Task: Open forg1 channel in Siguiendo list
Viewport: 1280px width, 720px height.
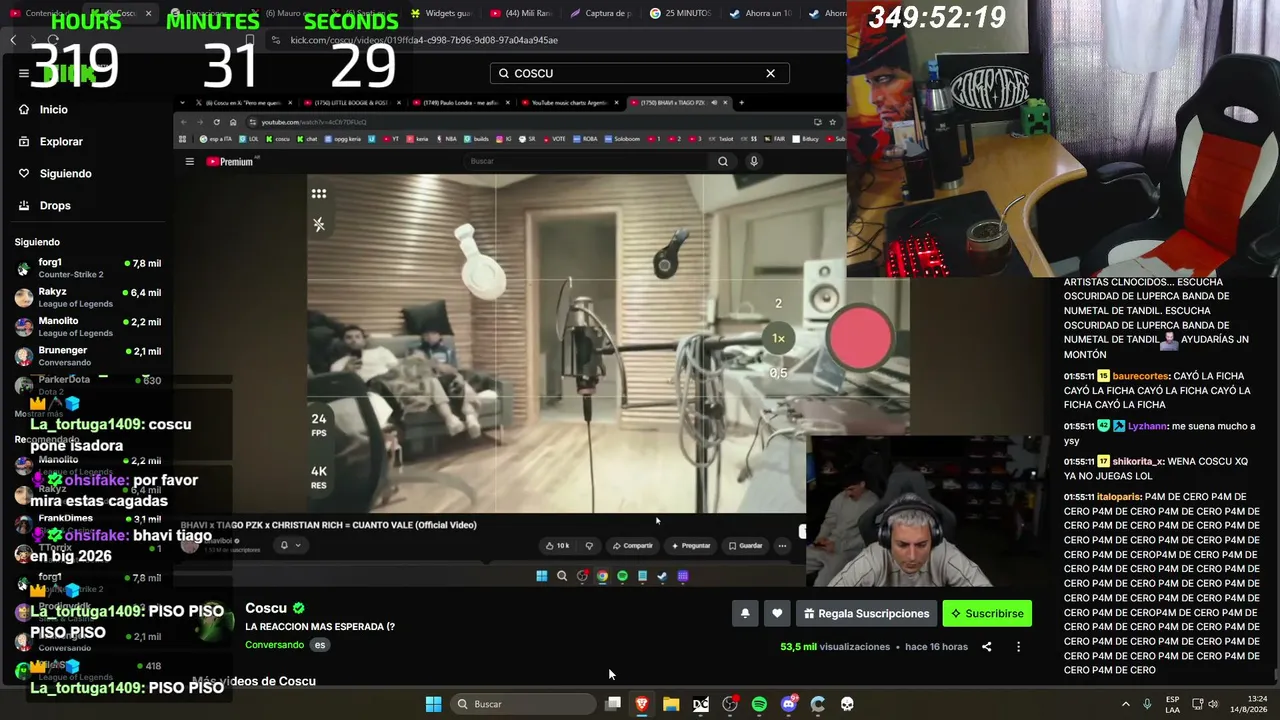Action: [88, 268]
